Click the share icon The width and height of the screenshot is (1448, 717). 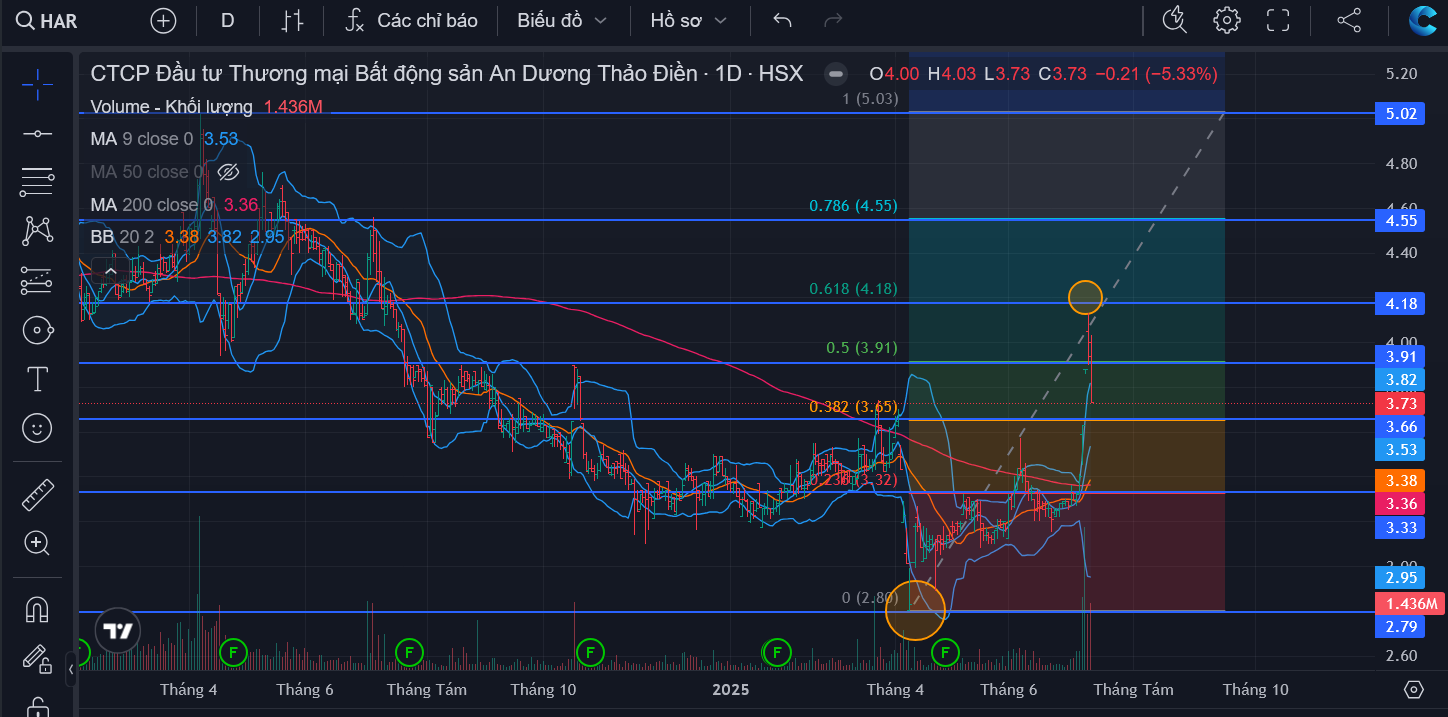pos(1349,20)
